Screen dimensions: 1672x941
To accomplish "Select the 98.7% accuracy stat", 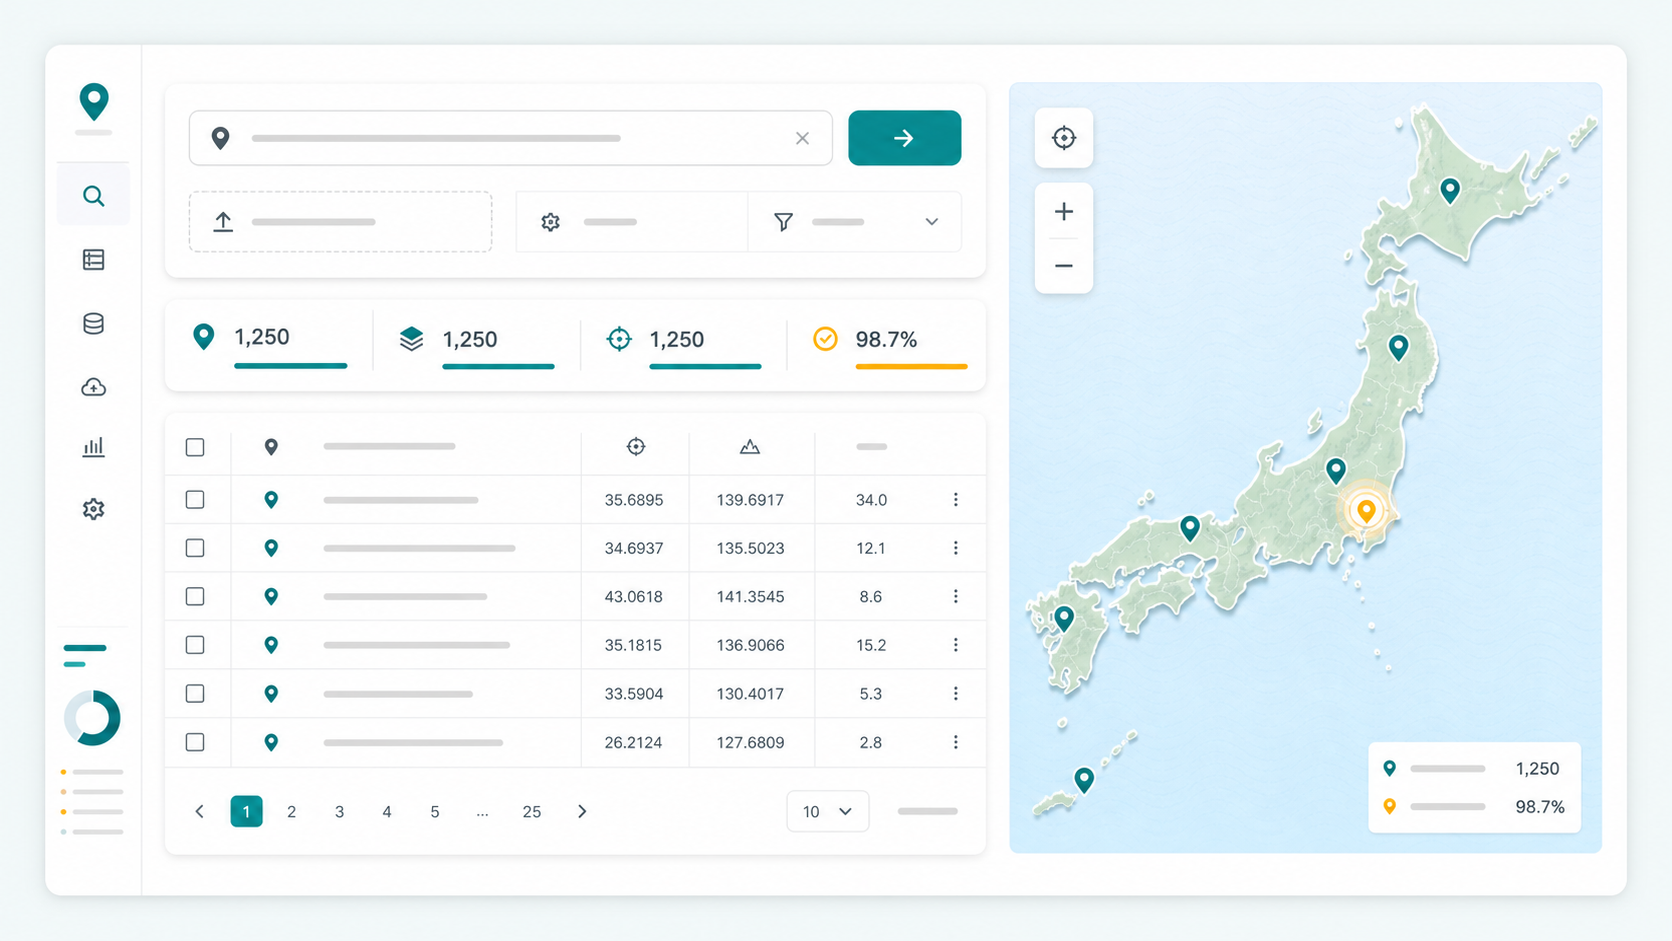I will click(889, 345).
